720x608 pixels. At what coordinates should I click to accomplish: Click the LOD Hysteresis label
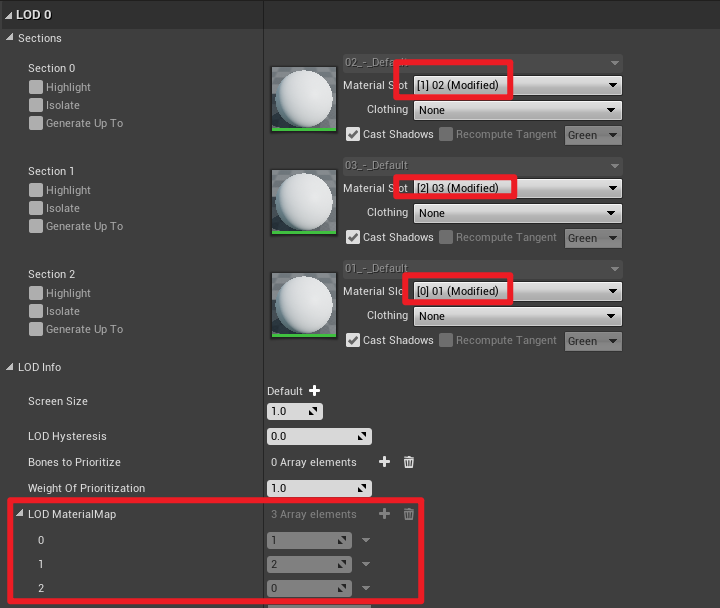point(67,436)
